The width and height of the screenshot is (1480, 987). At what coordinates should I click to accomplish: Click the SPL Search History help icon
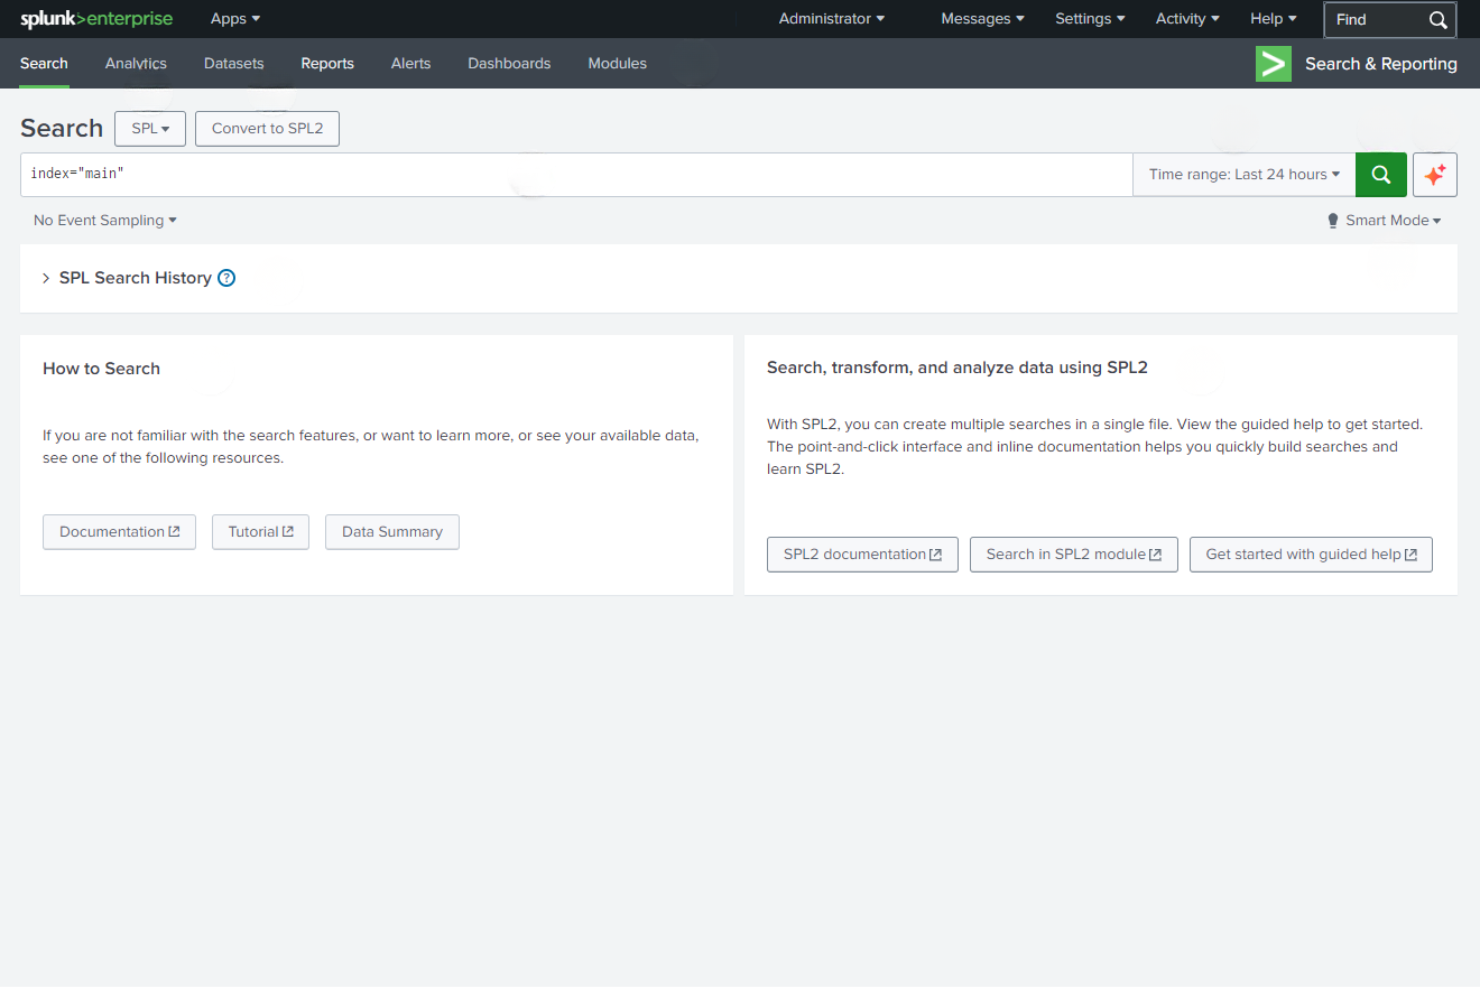click(227, 278)
